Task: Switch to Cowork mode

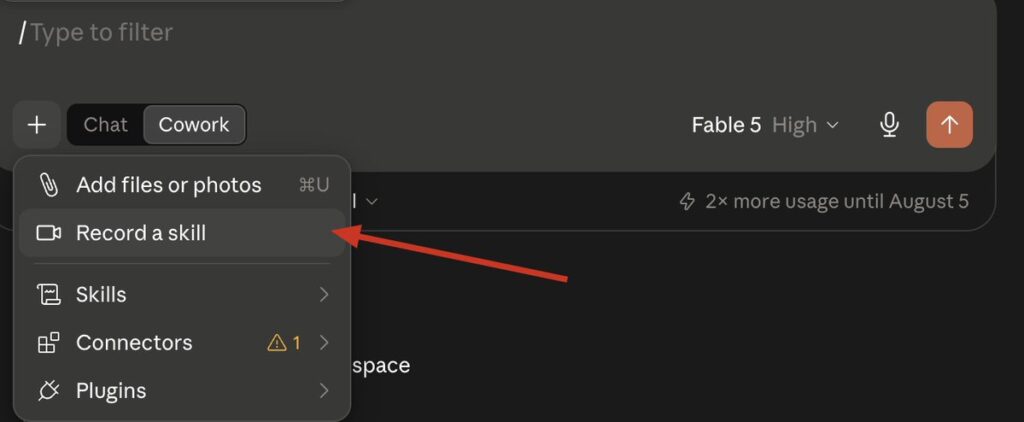Action: click(194, 125)
